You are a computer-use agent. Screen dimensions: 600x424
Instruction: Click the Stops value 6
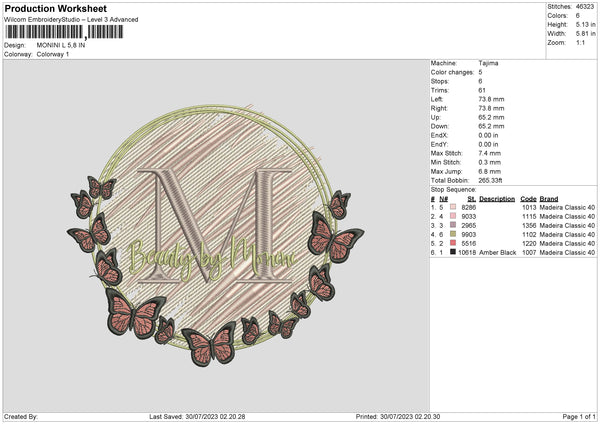[480, 81]
